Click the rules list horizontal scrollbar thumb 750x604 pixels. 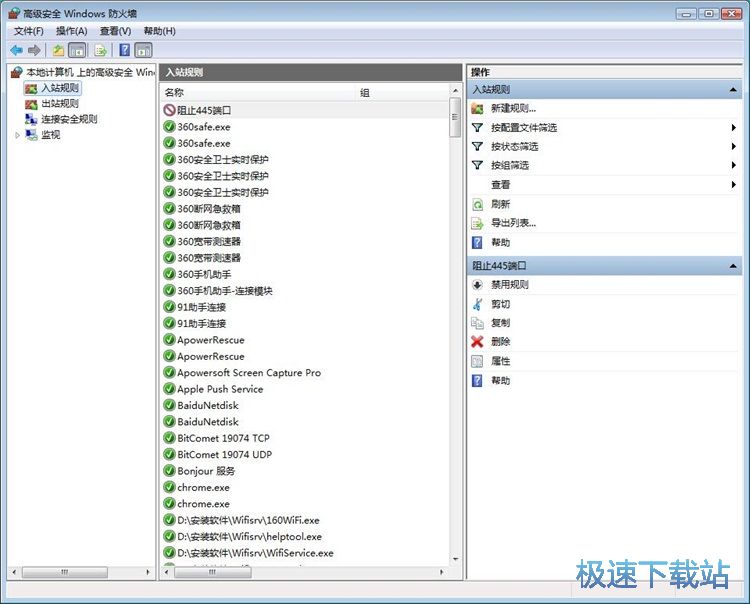pyautogui.click(x=213, y=572)
